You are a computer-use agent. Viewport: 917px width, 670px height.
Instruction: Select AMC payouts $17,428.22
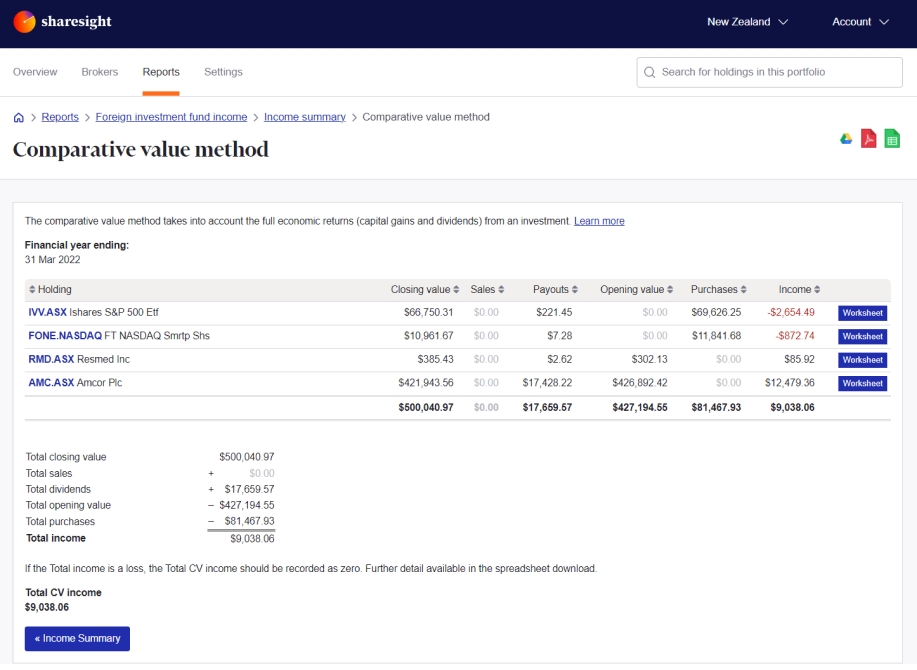[x=547, y=383]
